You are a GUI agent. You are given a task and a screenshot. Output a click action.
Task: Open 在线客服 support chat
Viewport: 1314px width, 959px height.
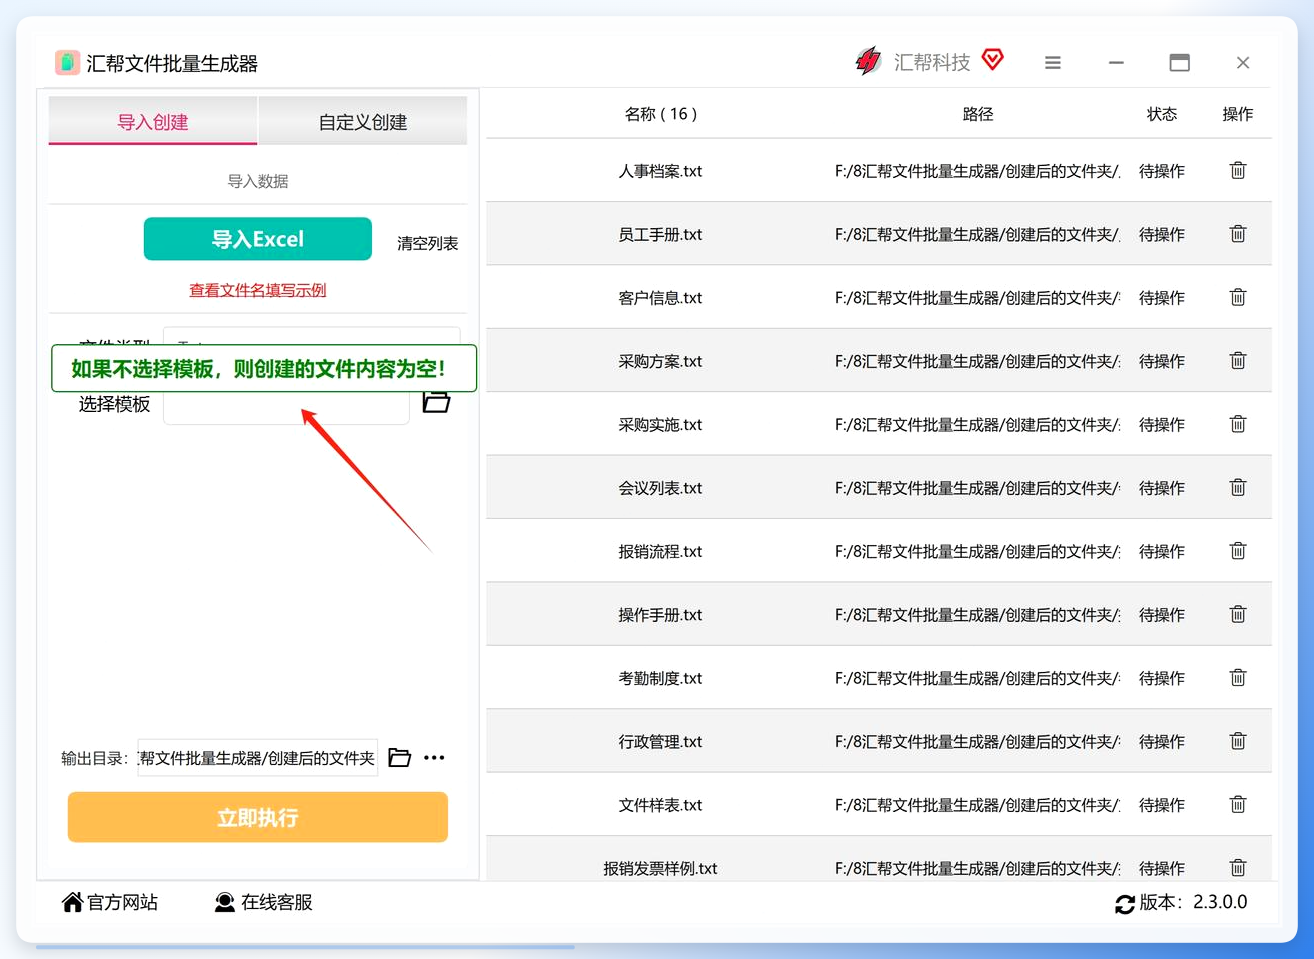click(264, 902)
